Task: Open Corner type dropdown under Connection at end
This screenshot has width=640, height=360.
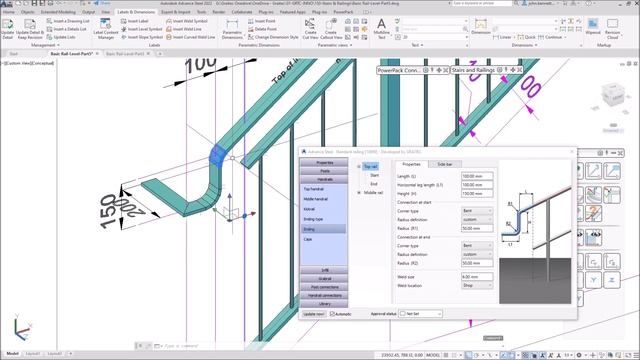Action: tap(477, 246)
